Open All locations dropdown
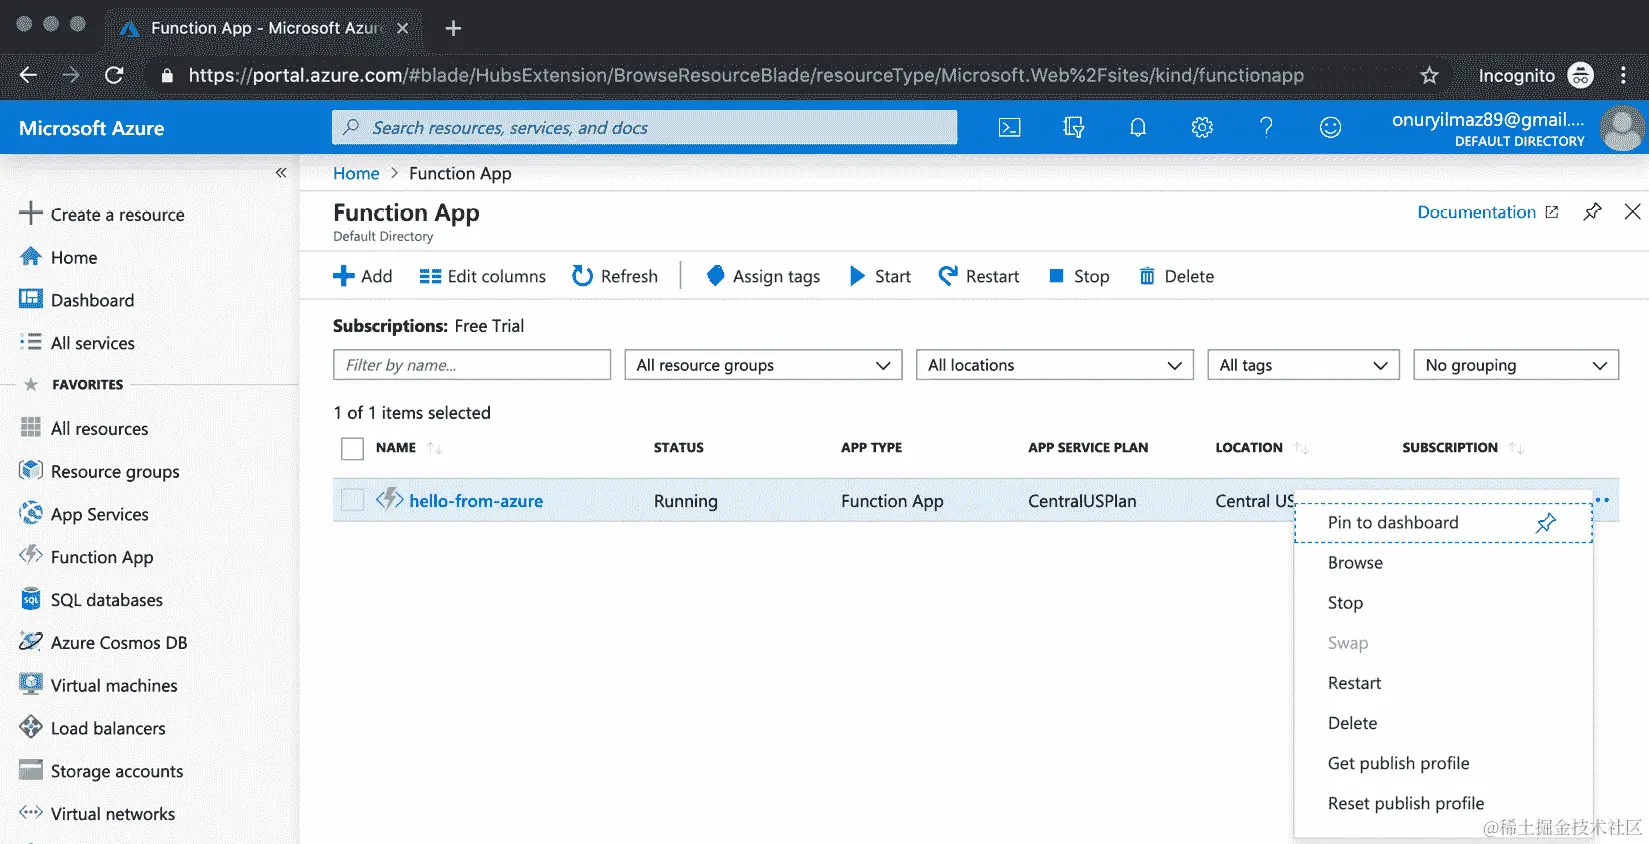 click(1055, 365)
